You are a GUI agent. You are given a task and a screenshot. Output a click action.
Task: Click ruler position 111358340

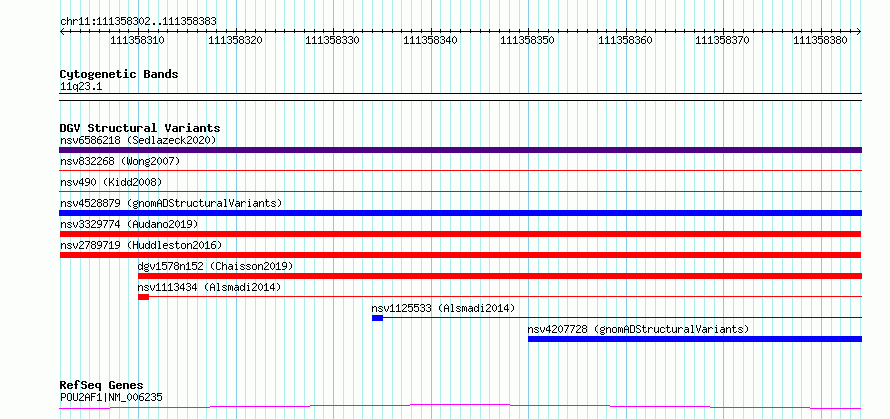[x=430, y=40]
